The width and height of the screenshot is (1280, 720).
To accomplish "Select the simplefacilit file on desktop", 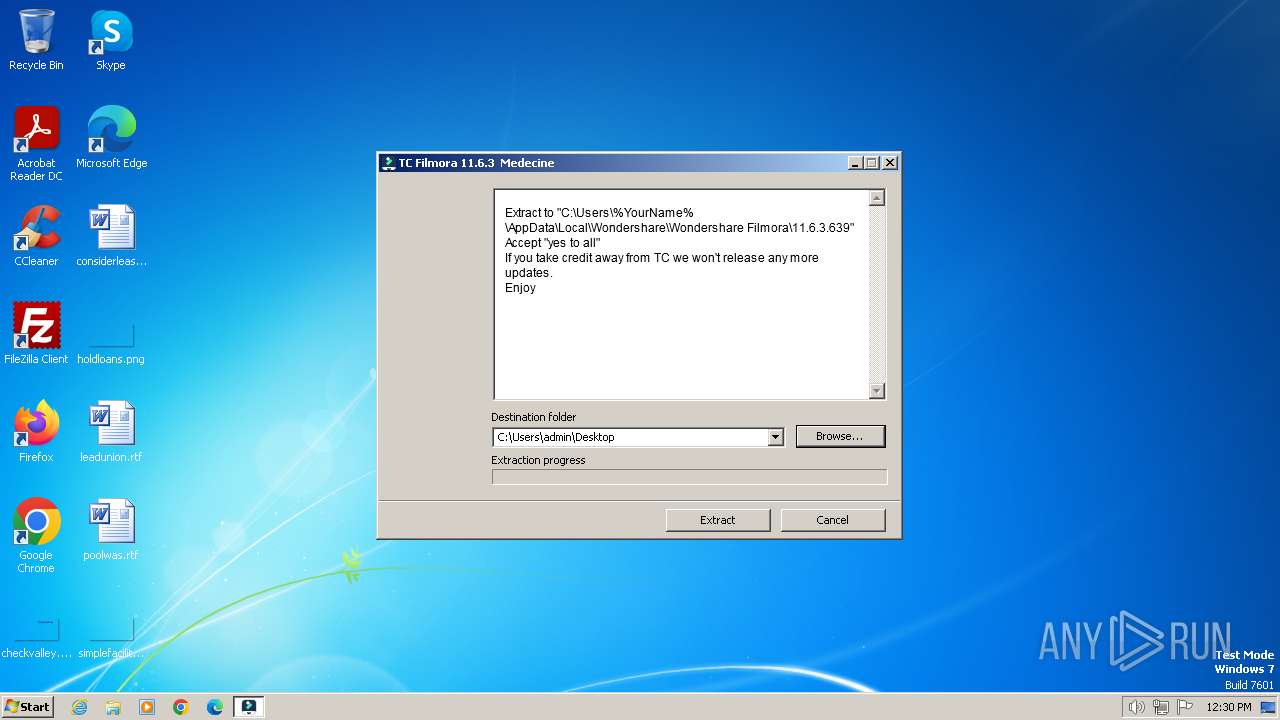I will tap(111, 639).
